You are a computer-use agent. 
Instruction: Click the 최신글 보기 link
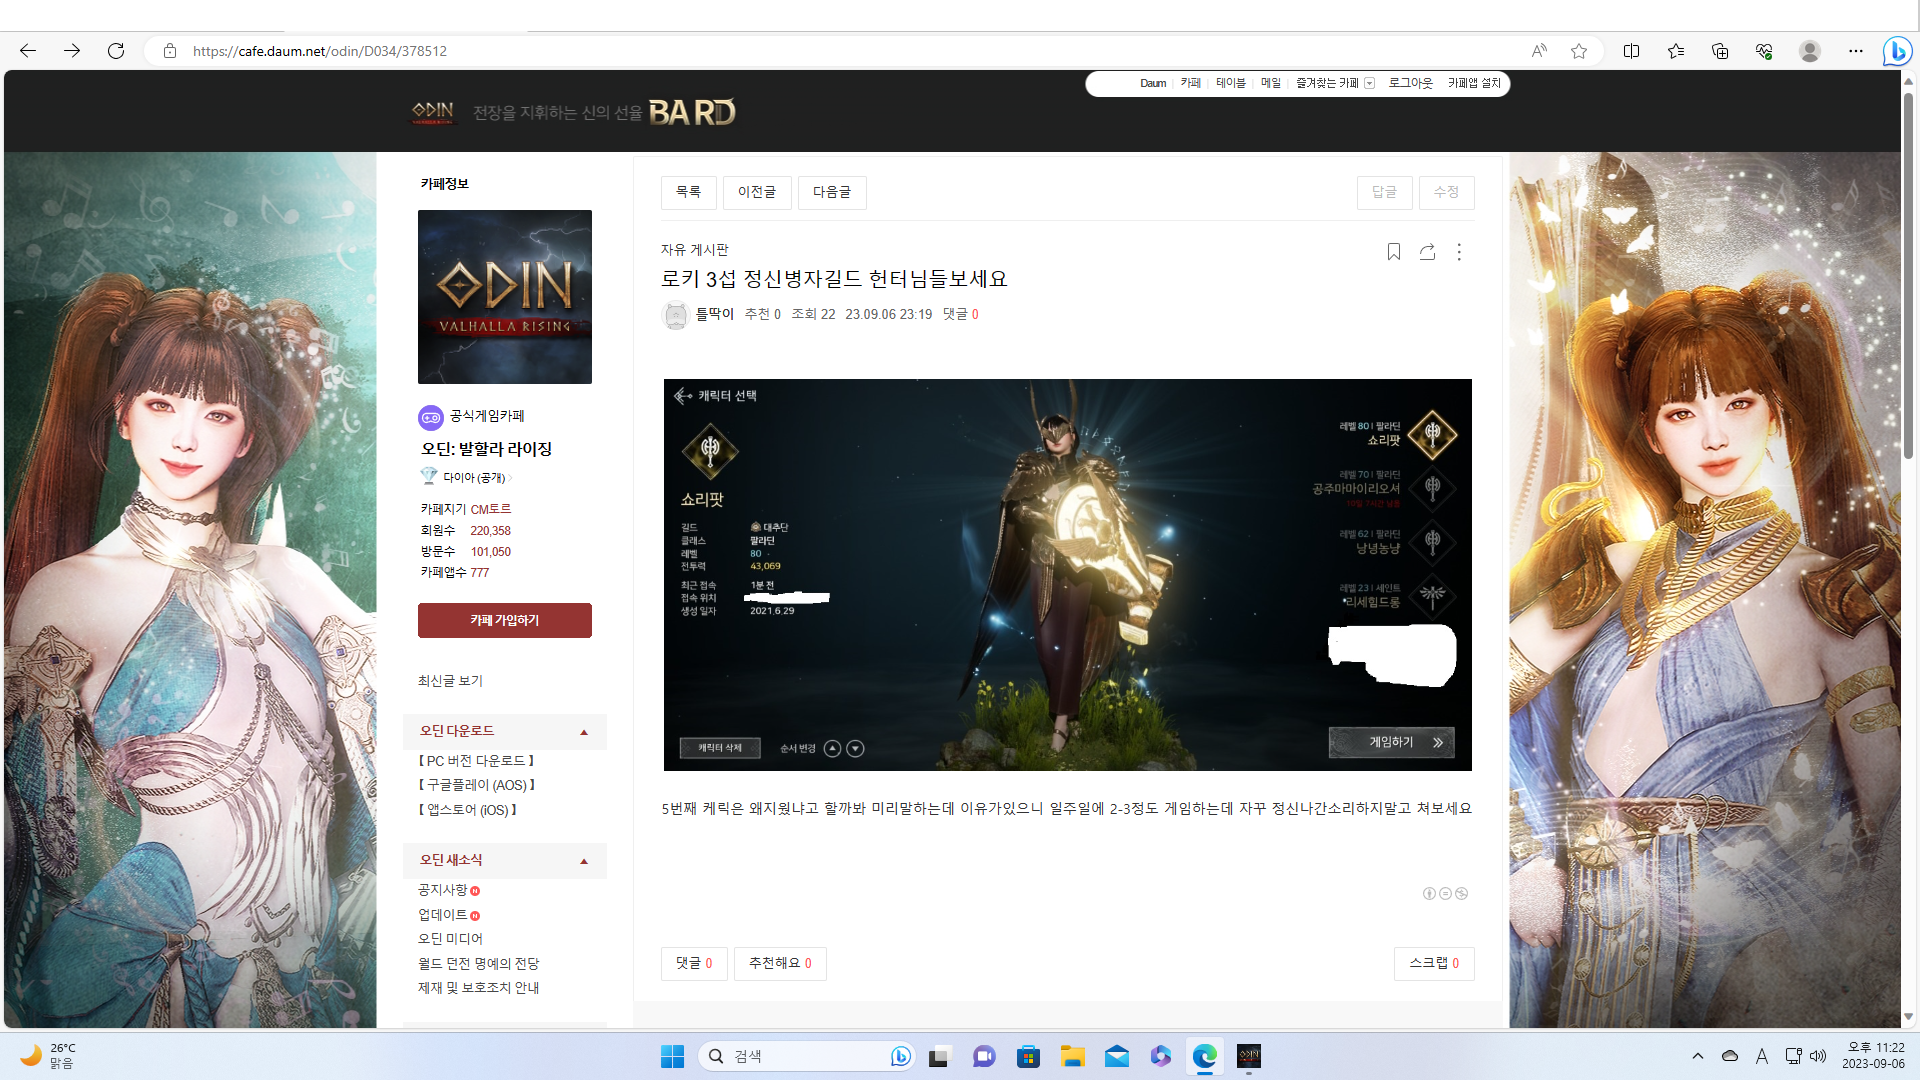(450, 681)
